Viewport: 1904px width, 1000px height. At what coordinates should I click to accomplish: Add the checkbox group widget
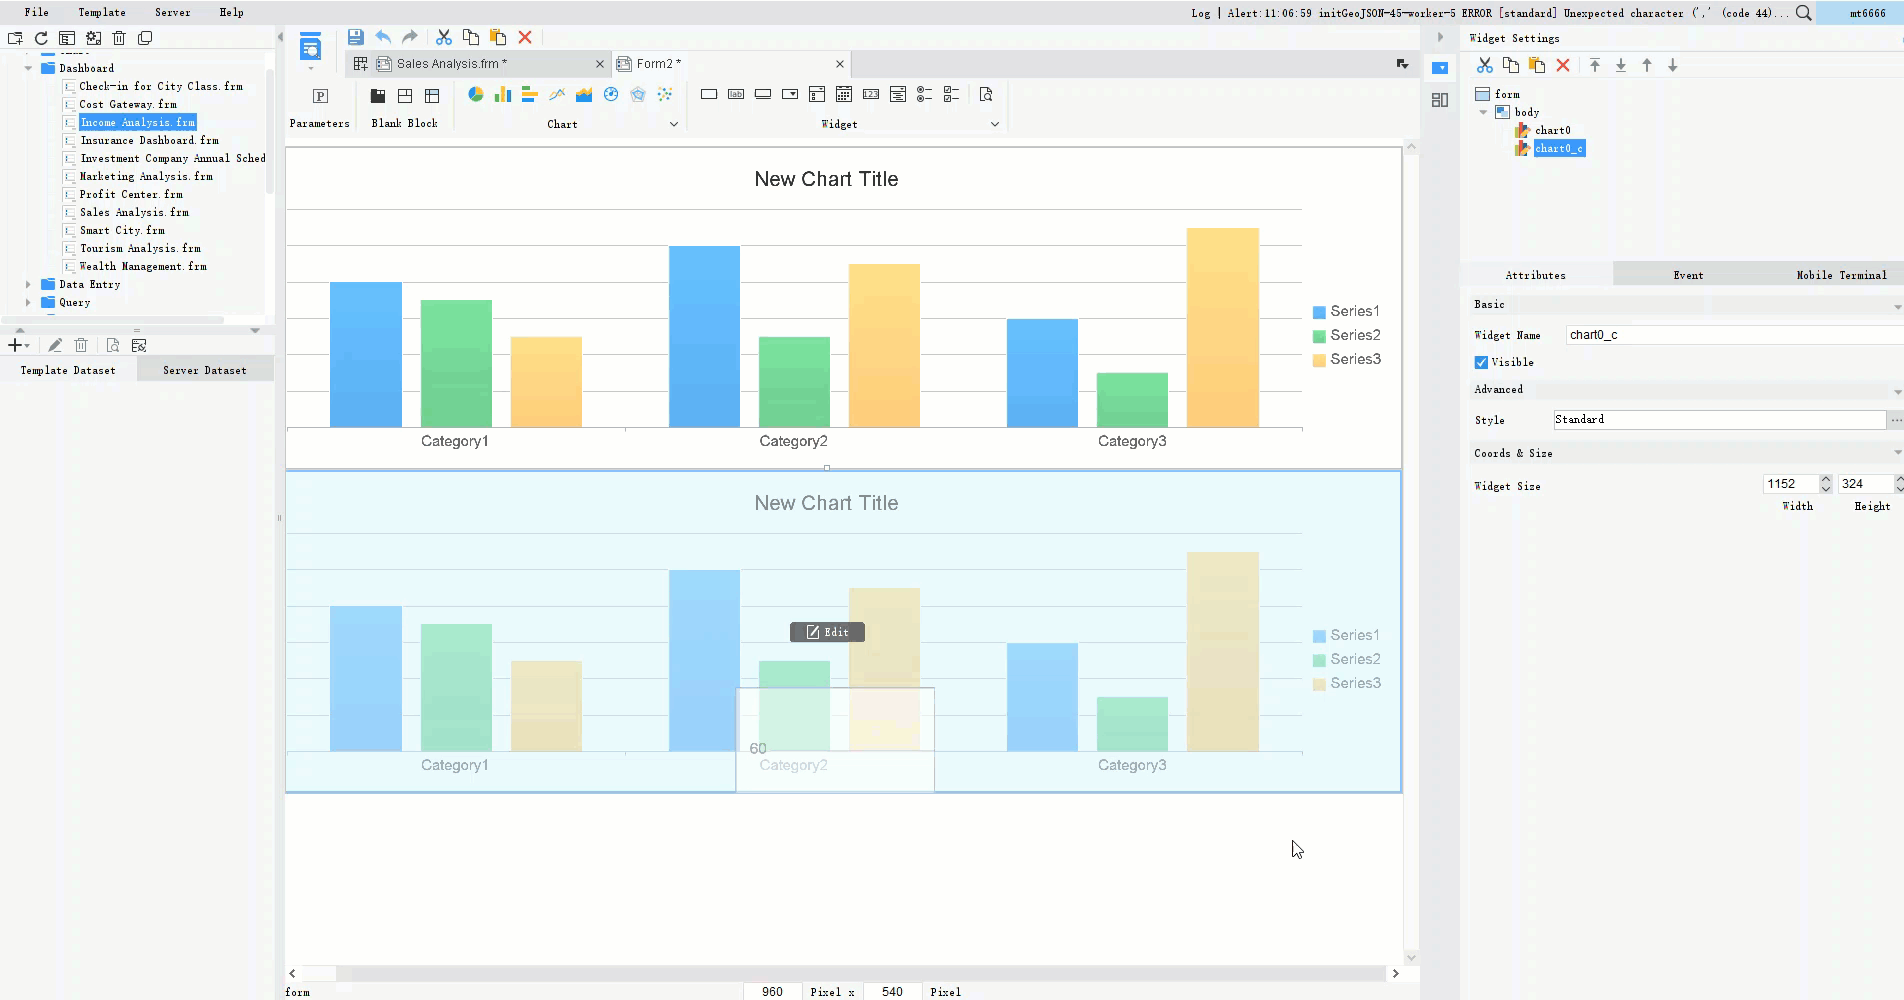click(x=952, y=94)
